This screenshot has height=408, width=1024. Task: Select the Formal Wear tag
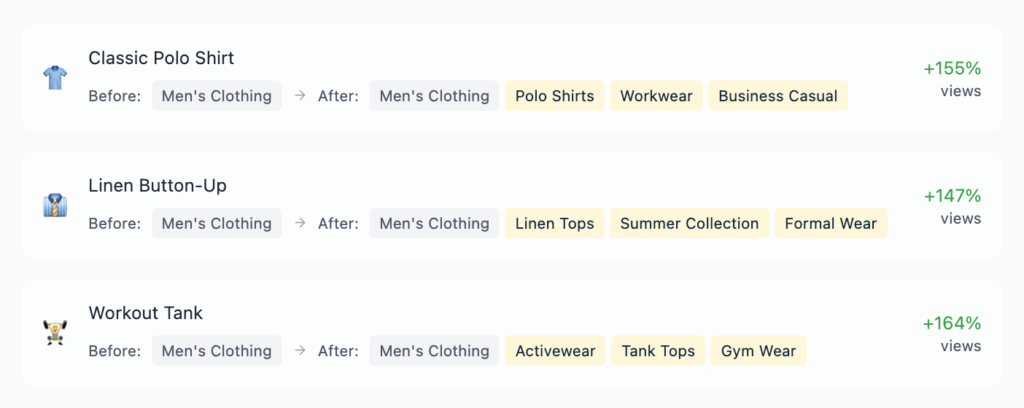click(831, 223)
